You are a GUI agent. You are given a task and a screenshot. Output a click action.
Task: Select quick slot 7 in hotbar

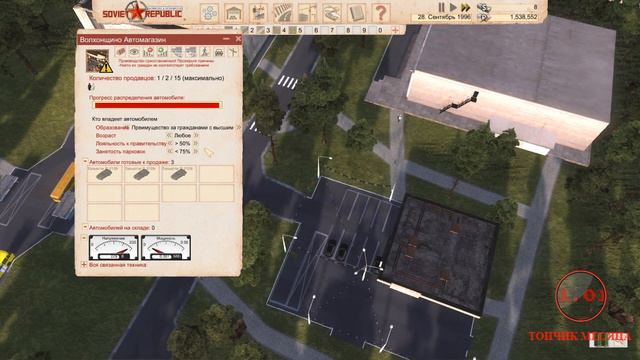pyautogui.click(x=328, y=30)
